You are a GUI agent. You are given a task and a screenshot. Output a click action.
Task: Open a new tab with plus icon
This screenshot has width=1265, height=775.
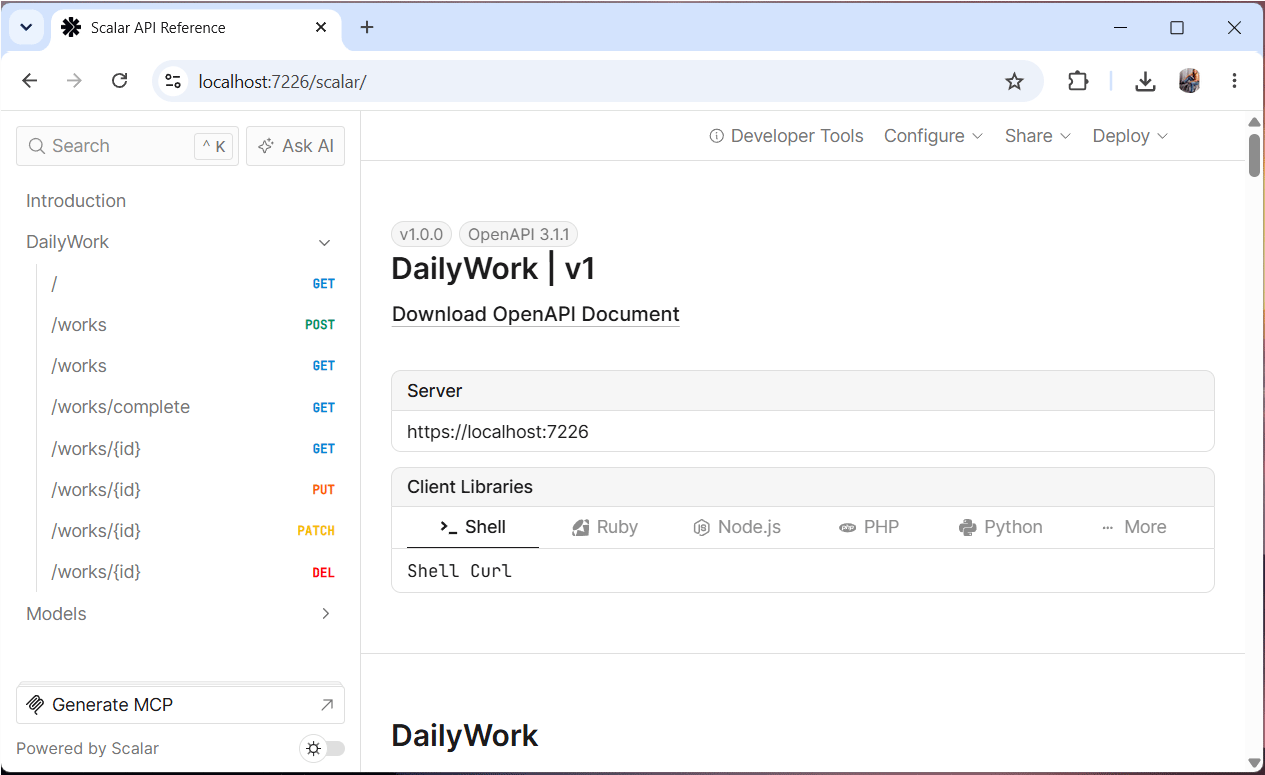[367, 27]
